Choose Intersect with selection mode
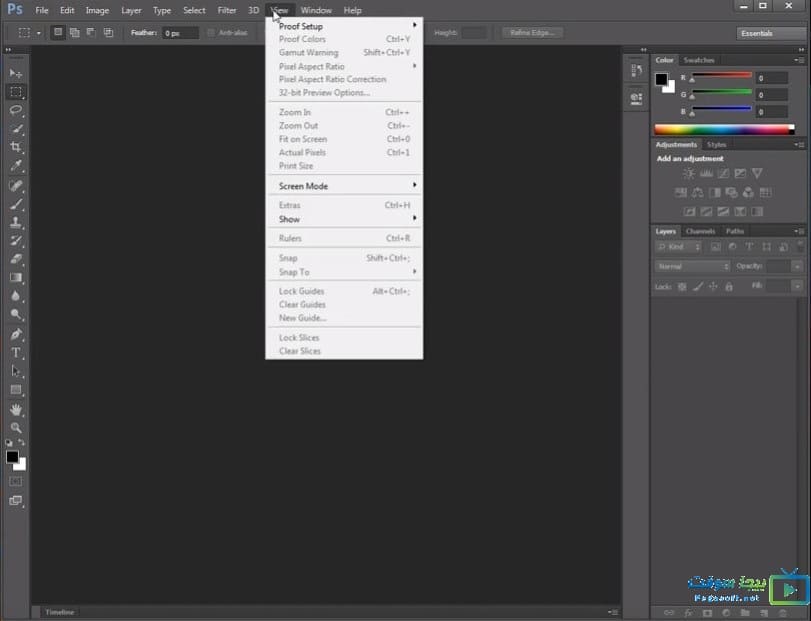Viewport: 811px width, 621px height. [x=108, y=33]
